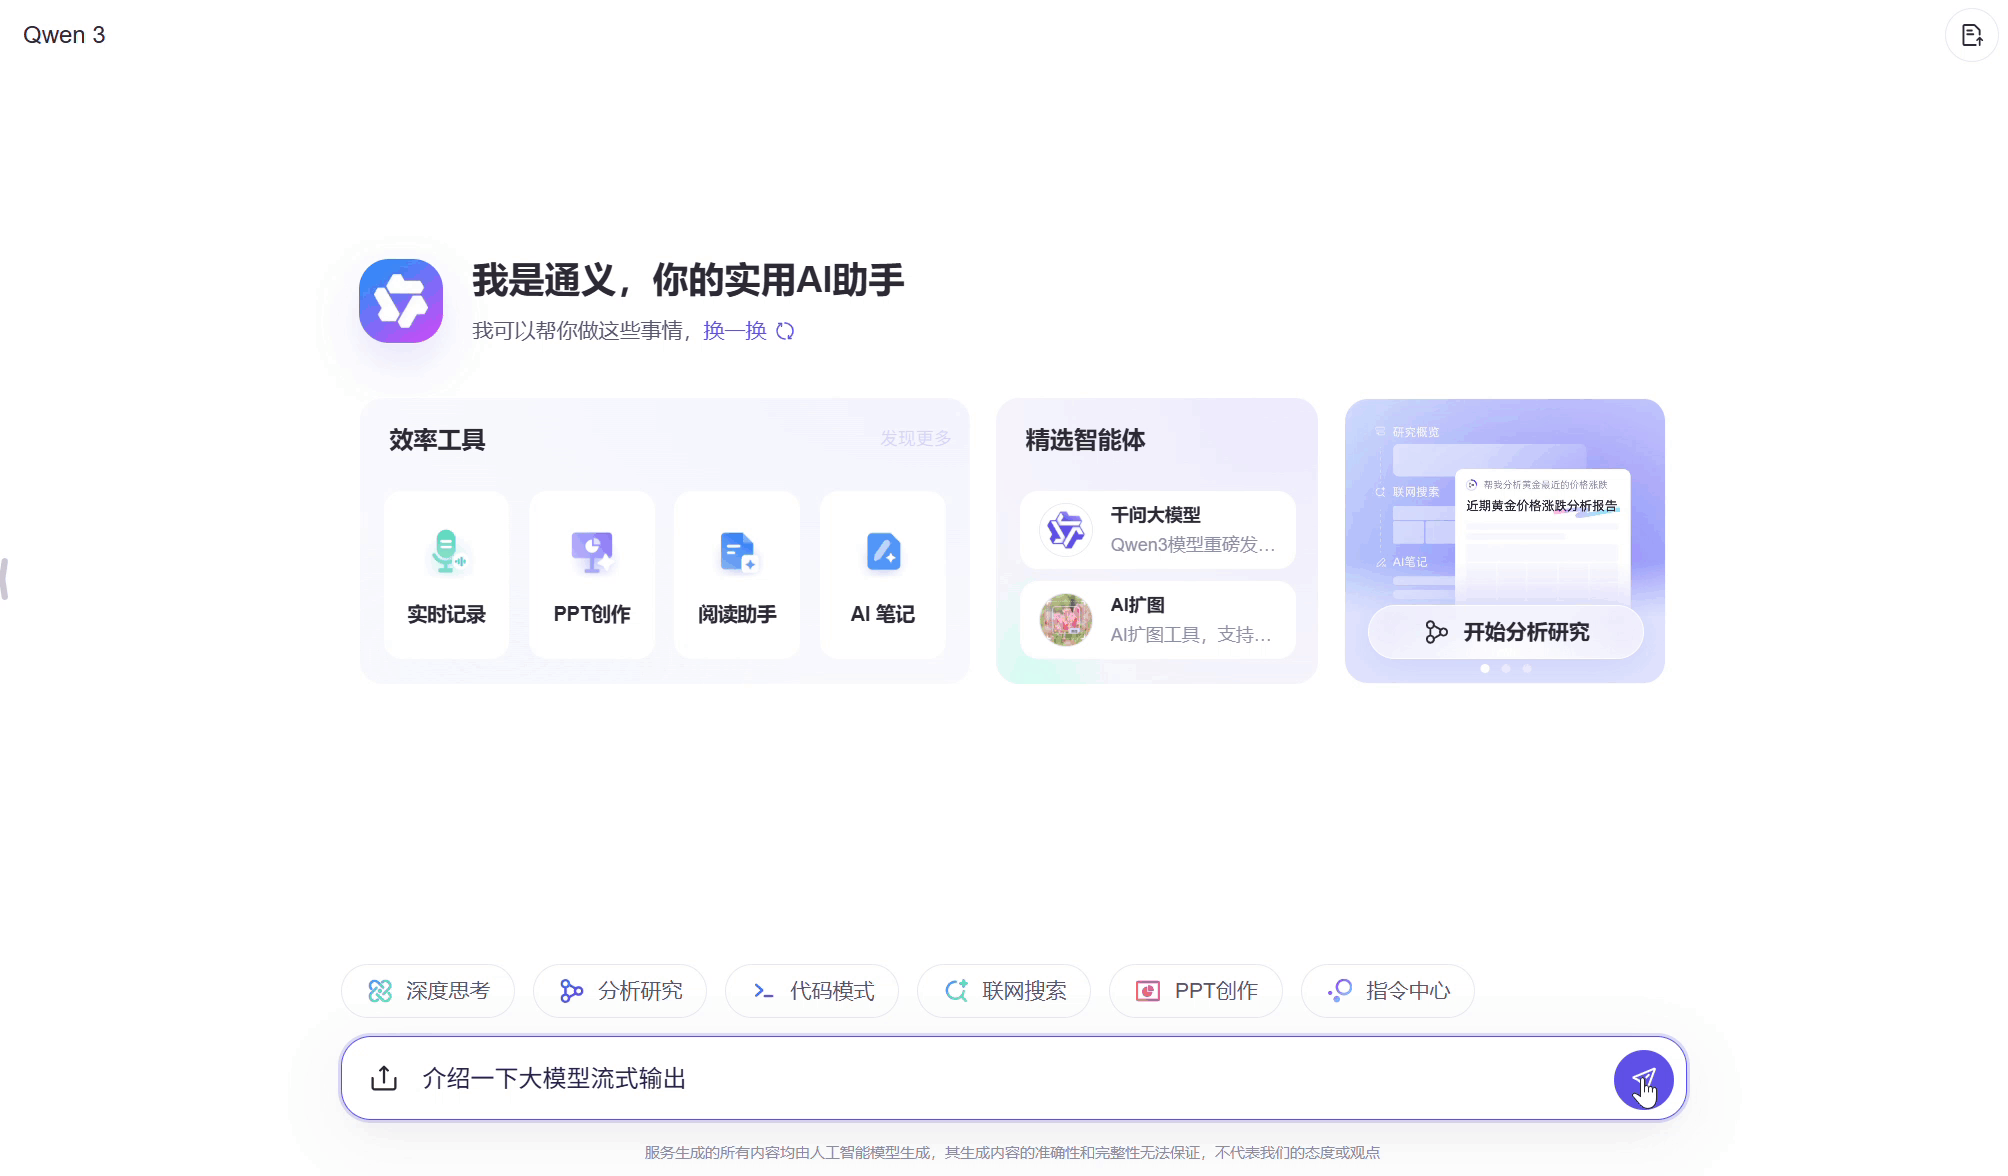
Task: Click the 开始分析研究 button
Action: (1506, 632)
